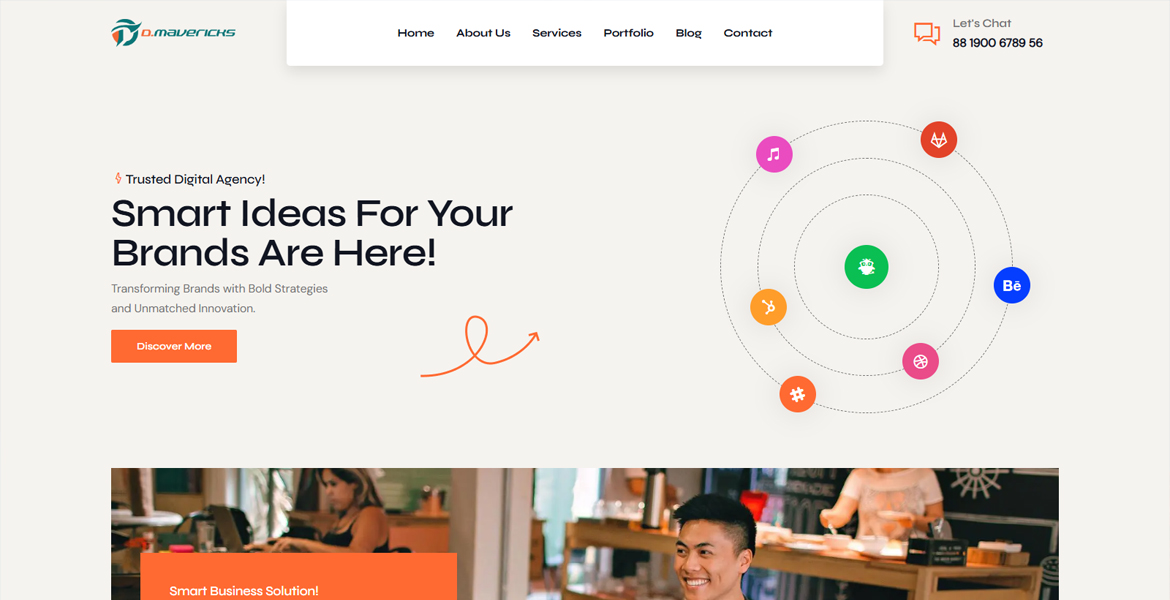Go to About Us page
Viewport: 1170px width, 600px height.
(484, 33)
